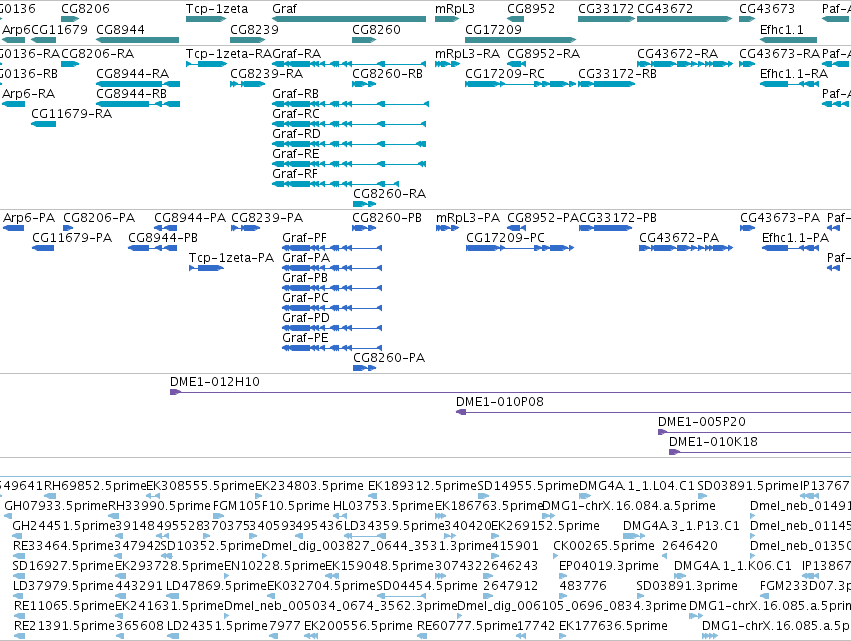This screenshot has width=851, height=641.
Task: Click the CG33172 gene feature
Action: (606, 19)
